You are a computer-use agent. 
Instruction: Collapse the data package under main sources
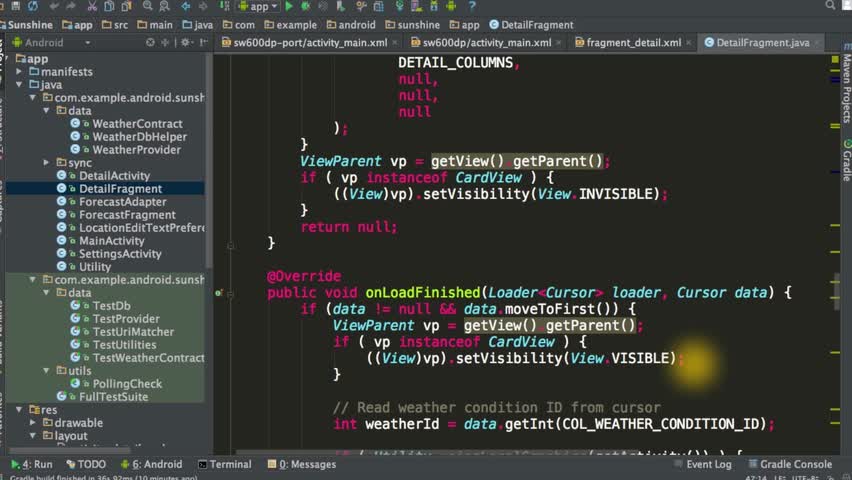(47, 110)
